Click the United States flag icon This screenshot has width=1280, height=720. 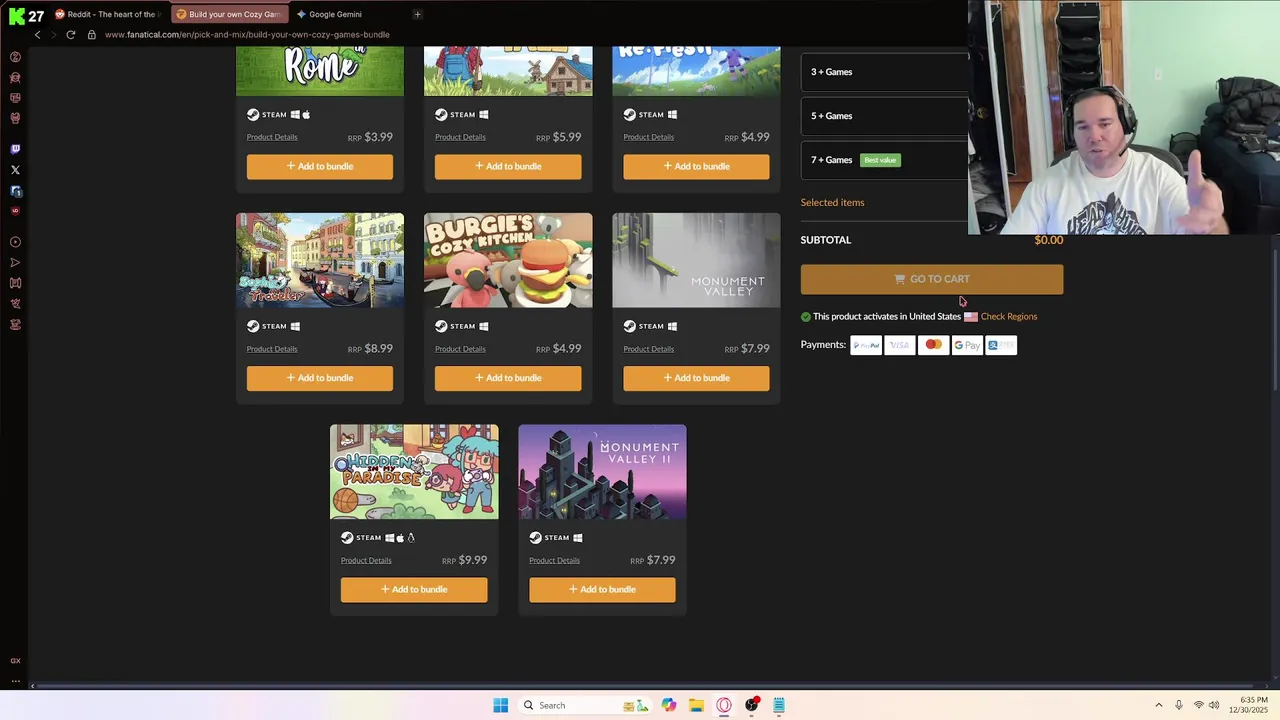click(x=970, y=317)
